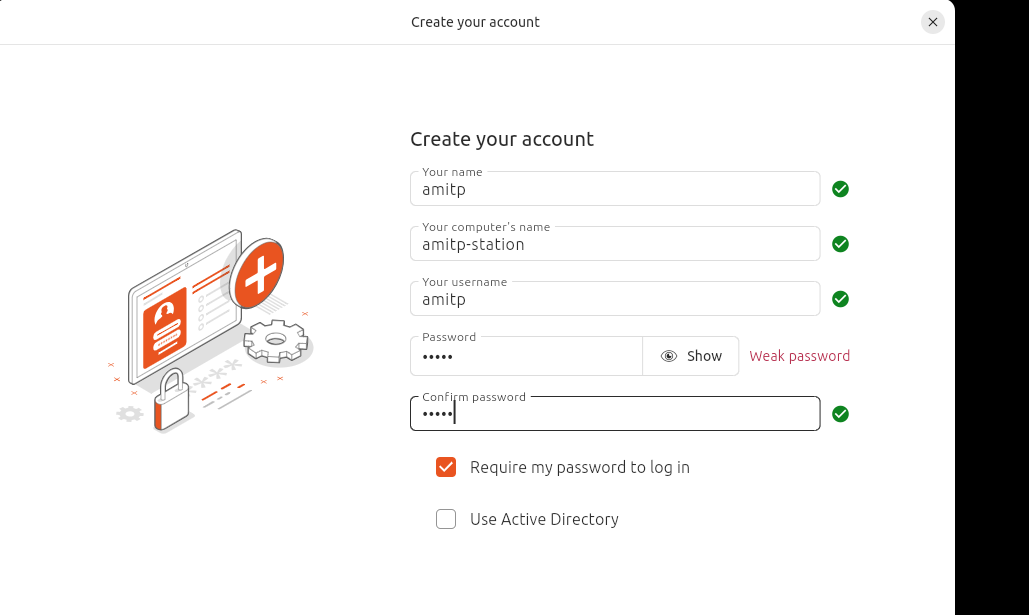Click the orange ID card on the monitor

click(x=166, y=325)
